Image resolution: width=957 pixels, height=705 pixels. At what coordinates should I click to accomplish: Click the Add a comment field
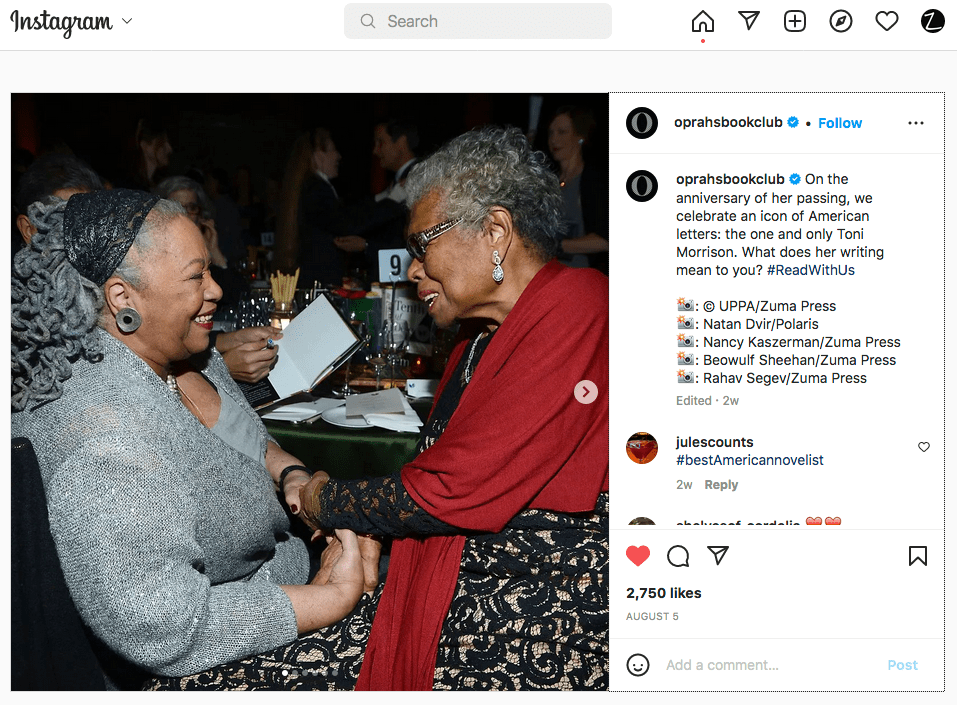point(769,665)
